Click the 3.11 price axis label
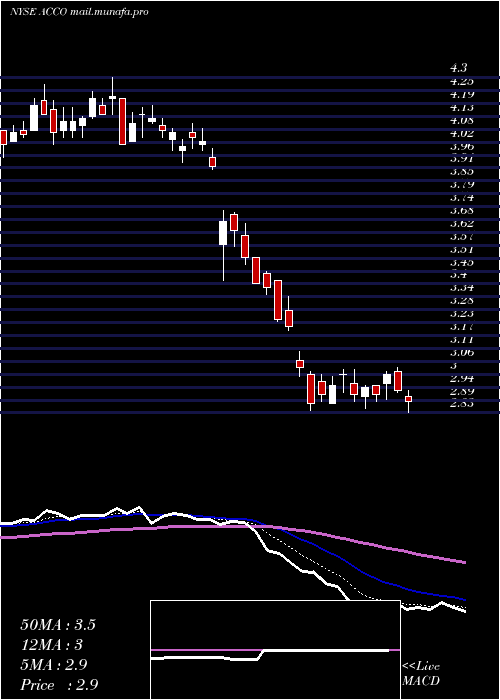500x700 pixels. [462, 340]
